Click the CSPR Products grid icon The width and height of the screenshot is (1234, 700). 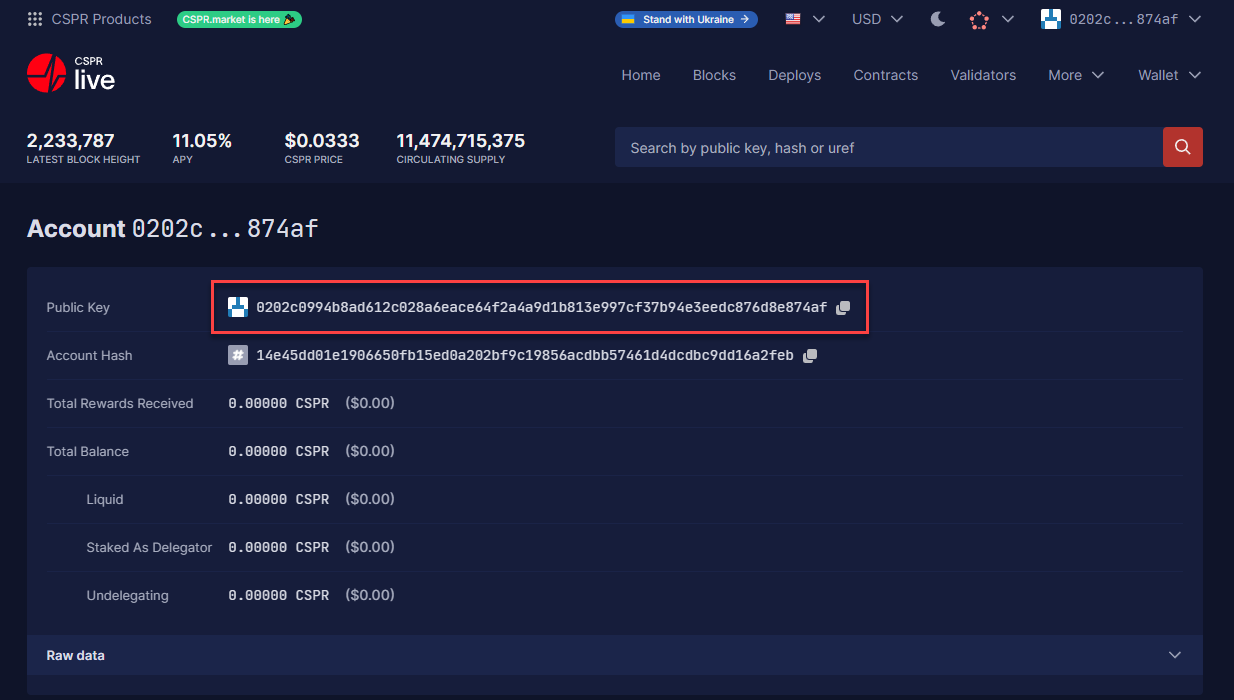coord(35,19)
